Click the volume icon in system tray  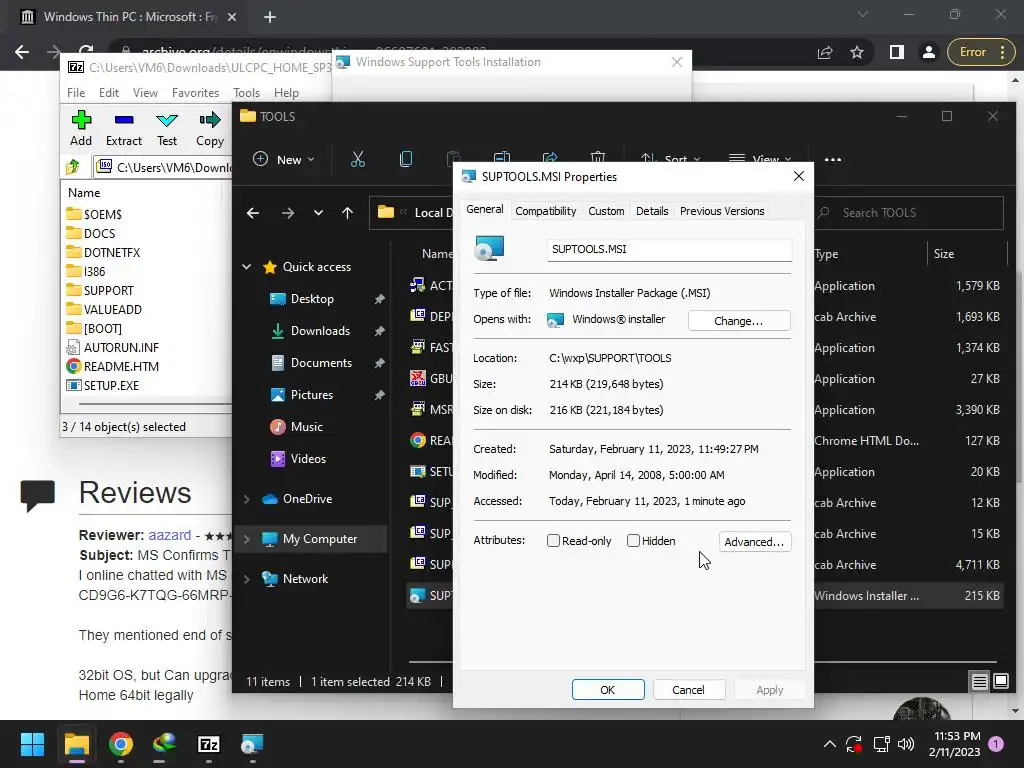906,744
